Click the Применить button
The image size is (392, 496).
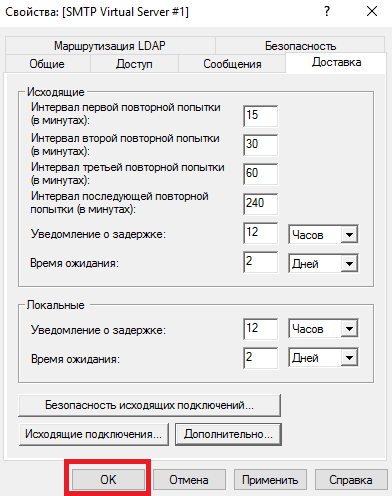pos(270,479)
